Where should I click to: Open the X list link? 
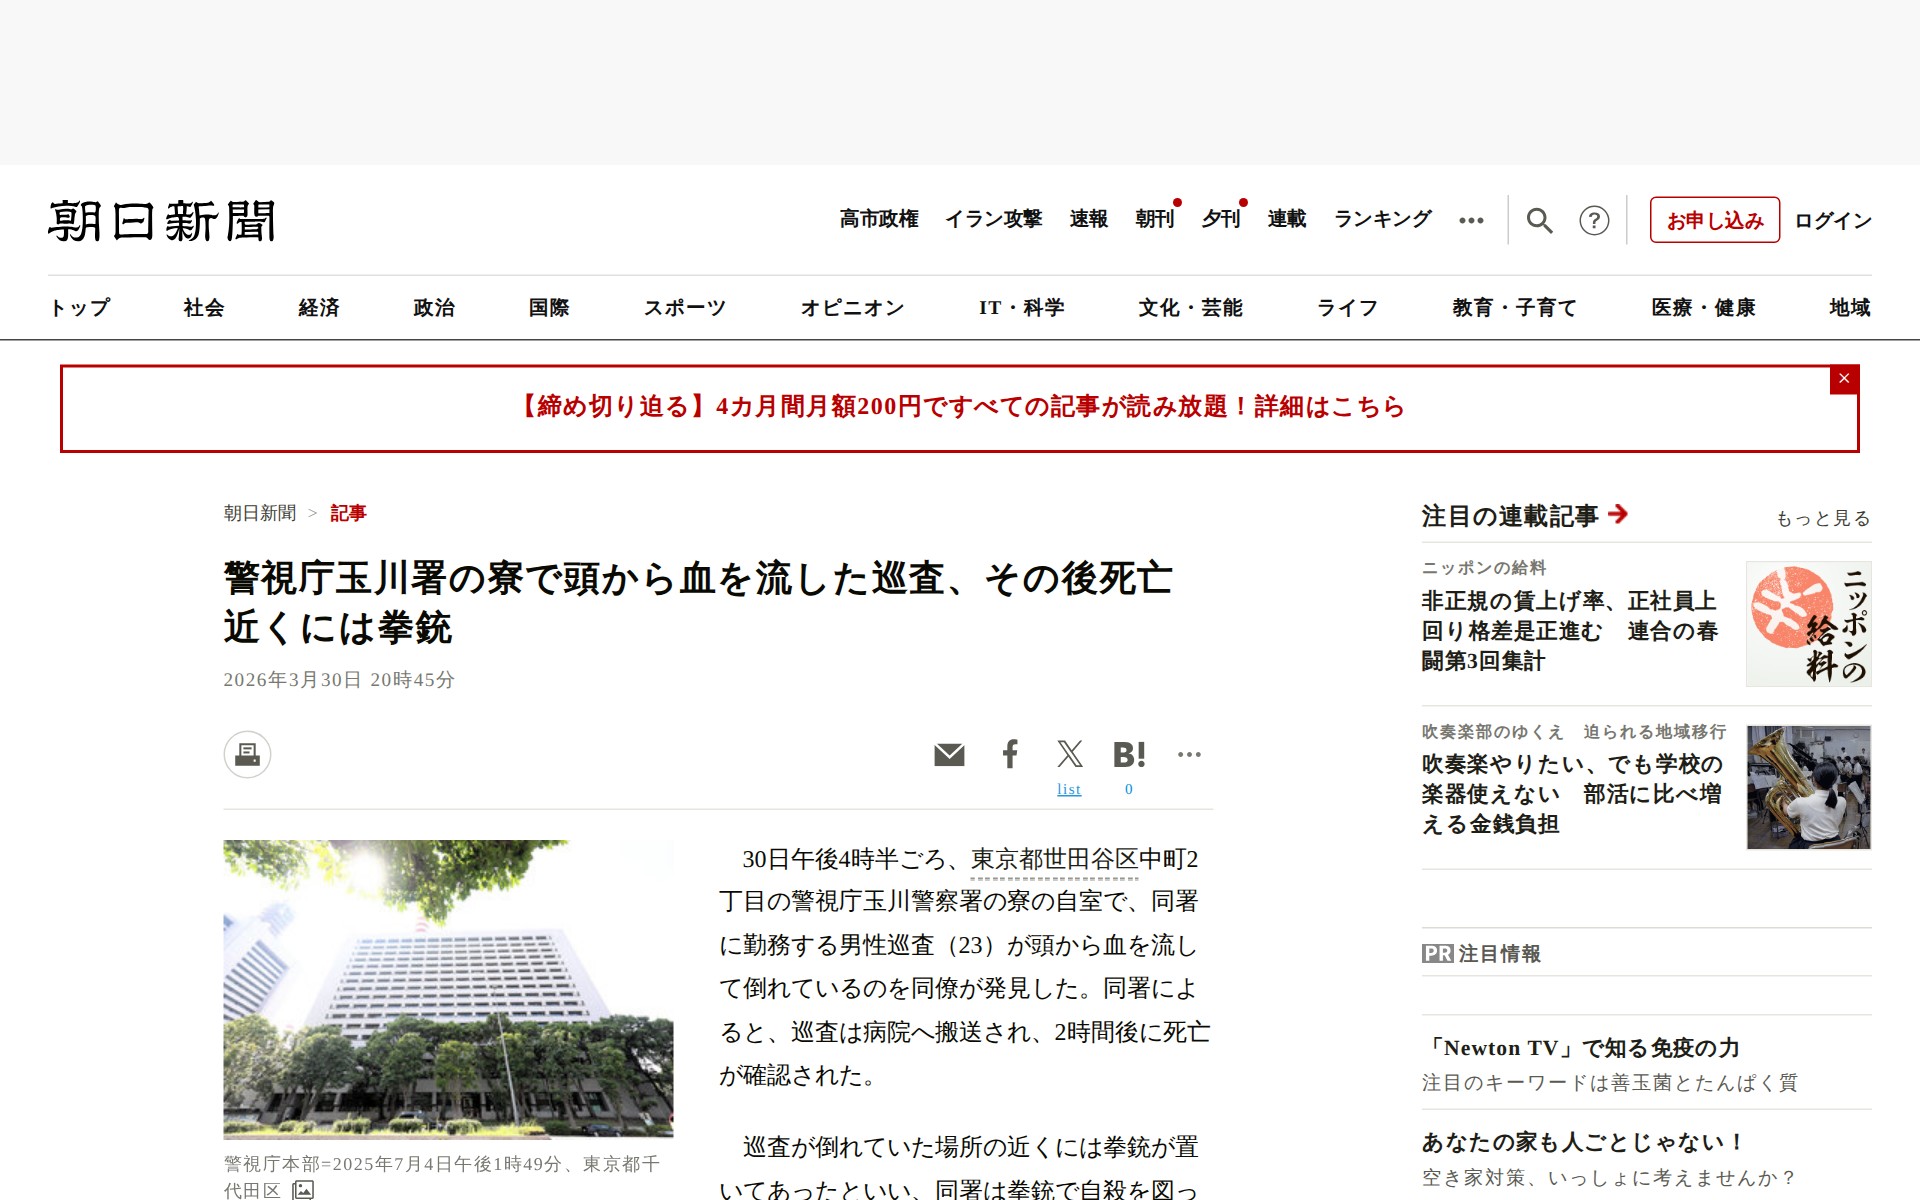[1069, 790]
